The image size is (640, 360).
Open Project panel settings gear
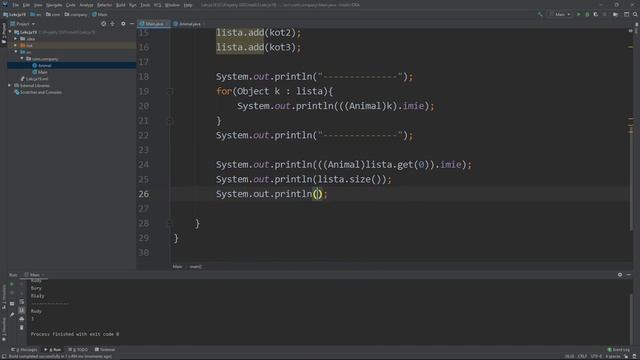click(x=123, y=24)
